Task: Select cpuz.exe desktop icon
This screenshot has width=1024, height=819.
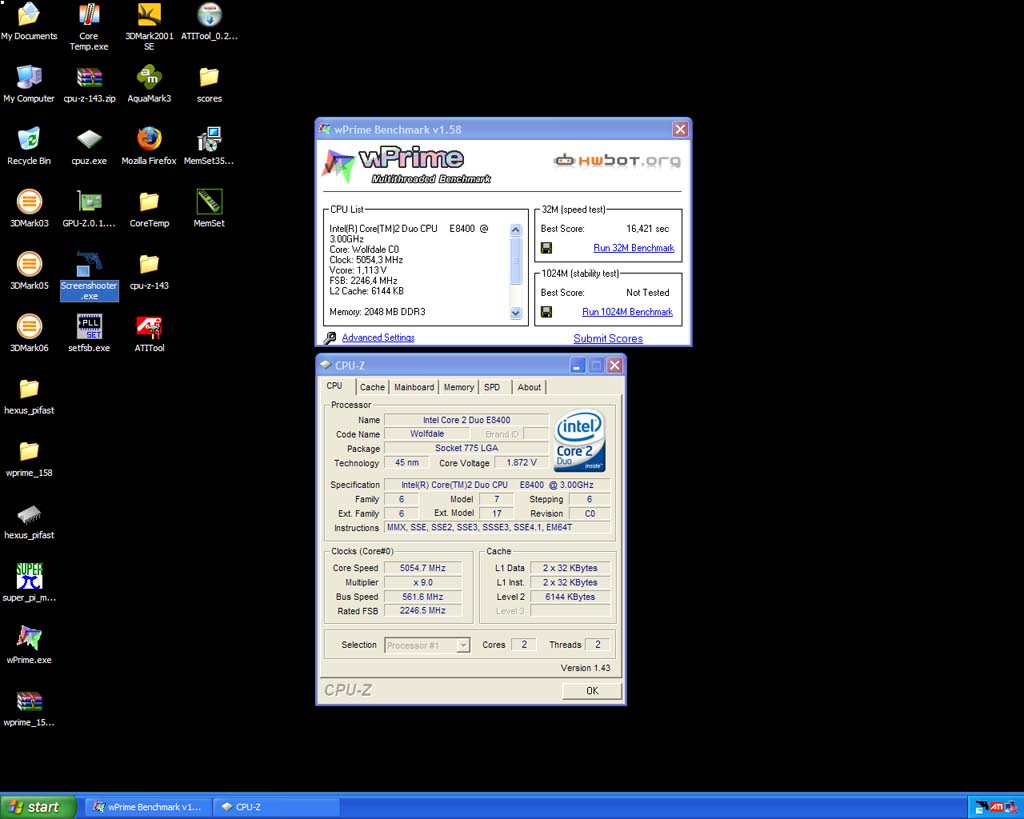Action: tap(89, 147)
